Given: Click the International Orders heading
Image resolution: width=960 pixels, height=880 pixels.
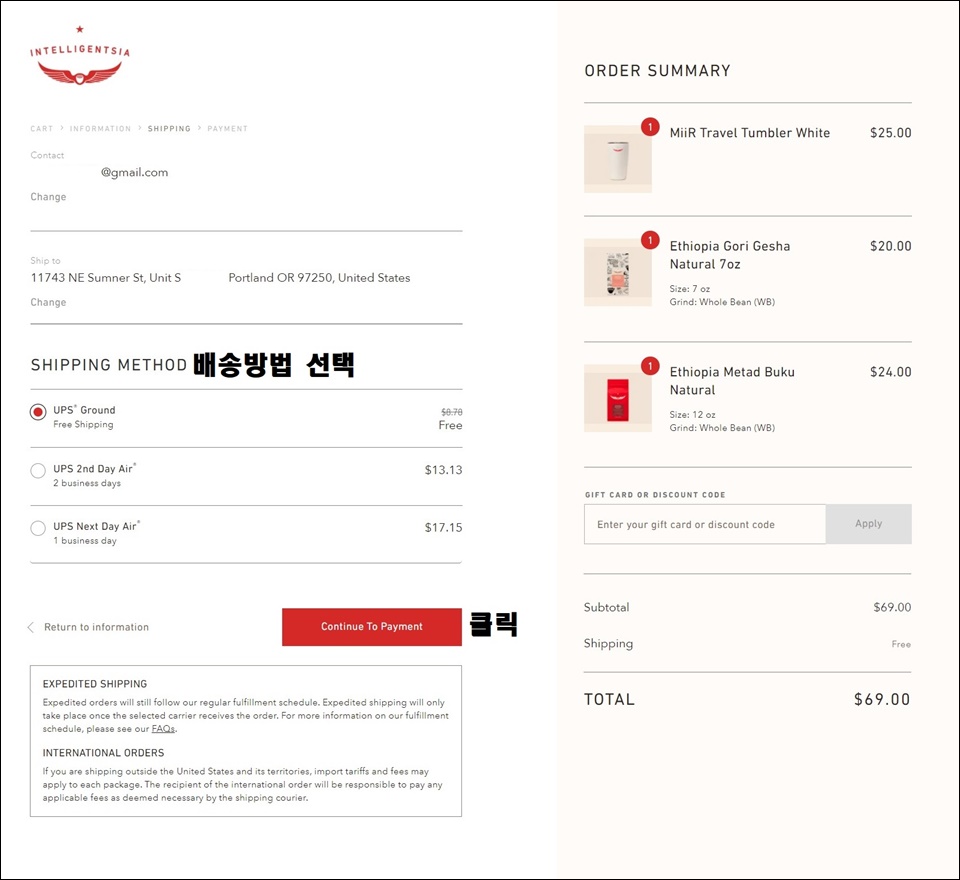Looking at the screenshot, I should pos(103,753).
